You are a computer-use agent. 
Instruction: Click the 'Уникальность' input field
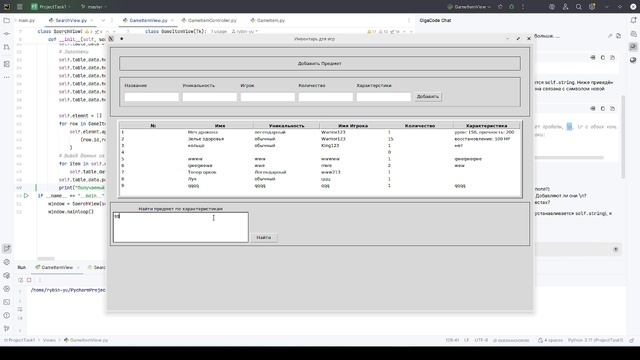coord(209,97)
